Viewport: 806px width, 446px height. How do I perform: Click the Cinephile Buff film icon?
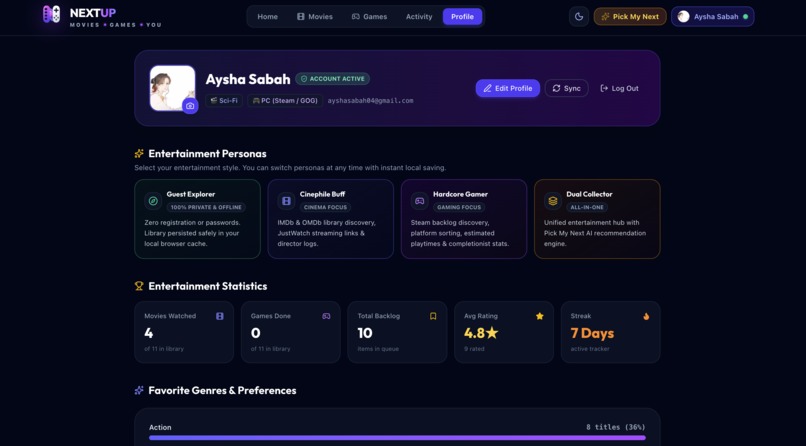point(286,201)
